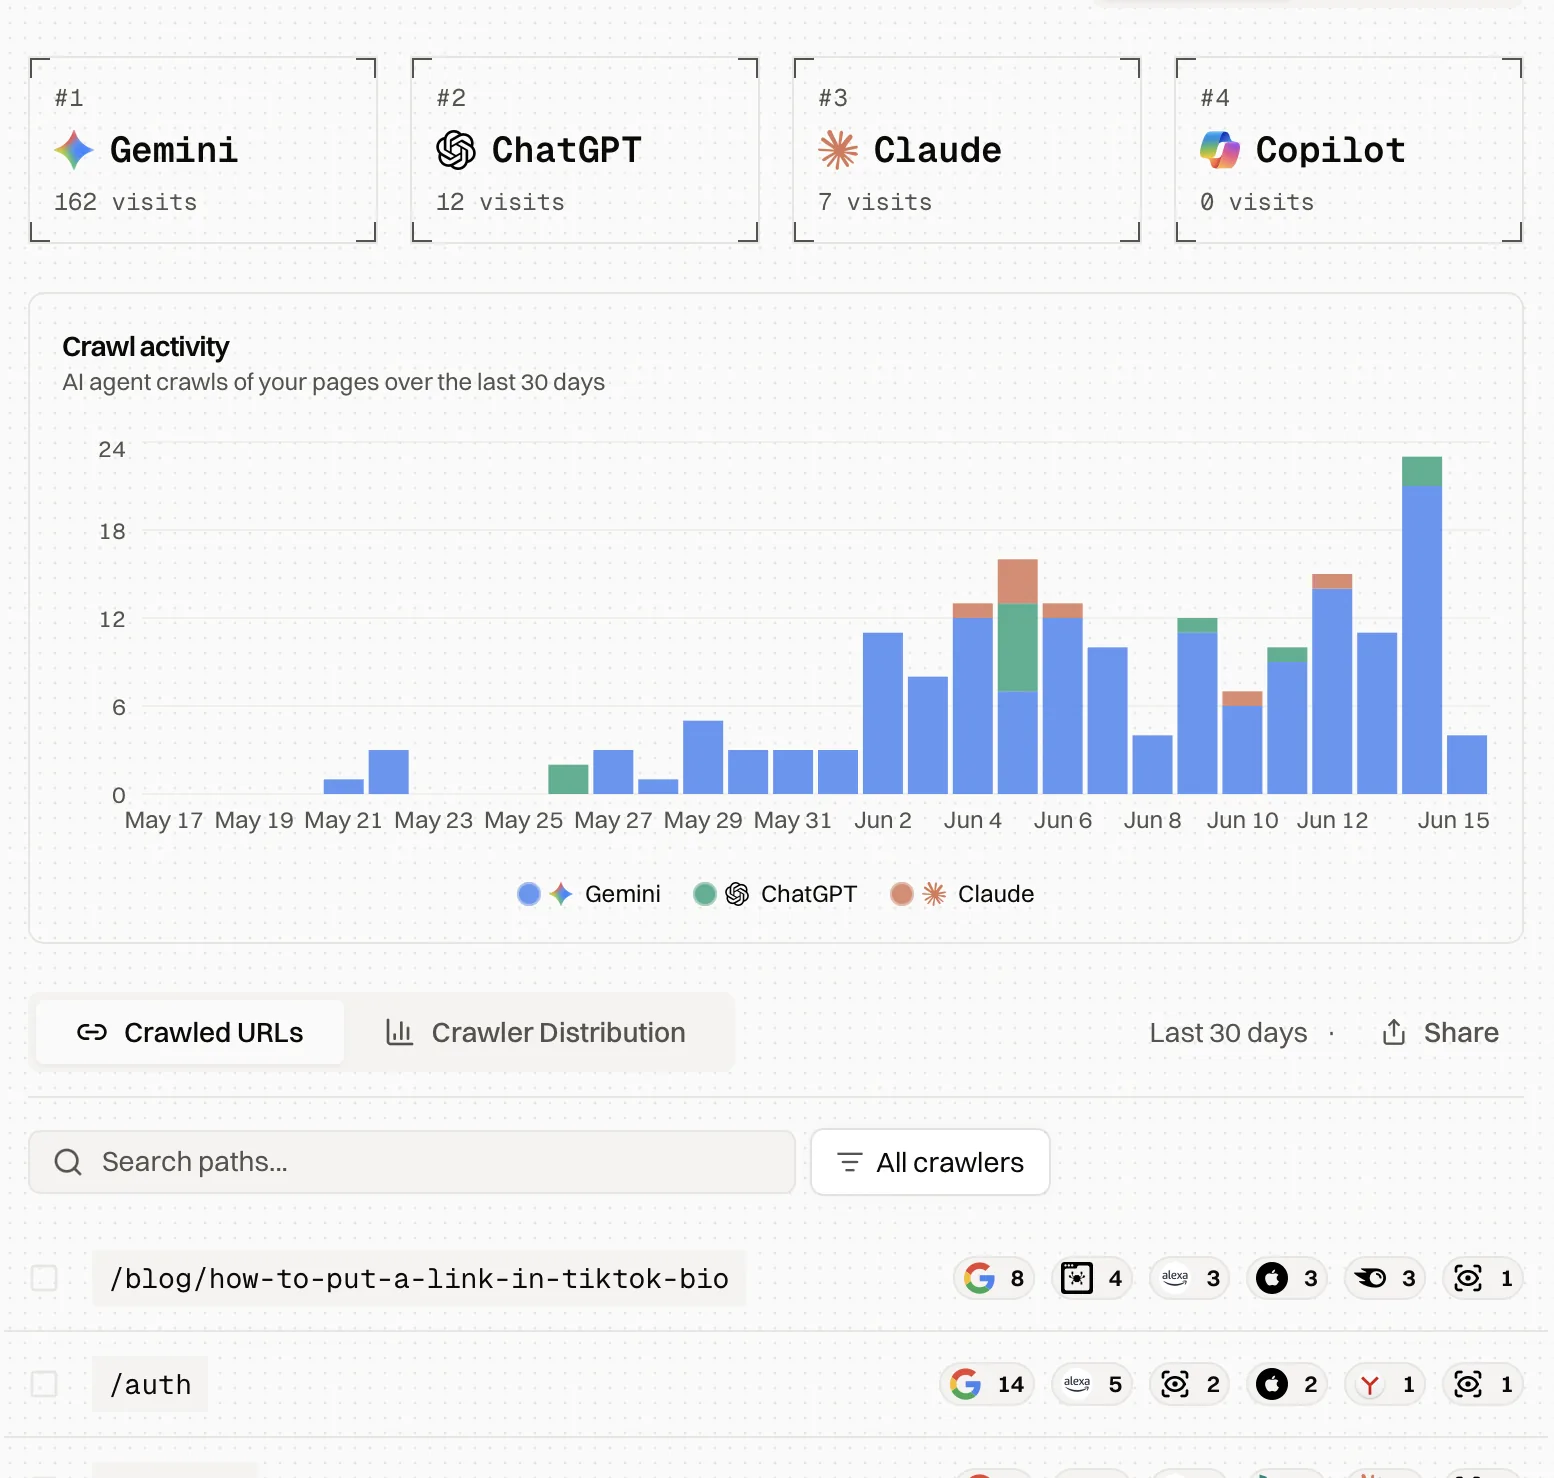Click the "0 visits" text on Copilot card

coord(1257,202)
